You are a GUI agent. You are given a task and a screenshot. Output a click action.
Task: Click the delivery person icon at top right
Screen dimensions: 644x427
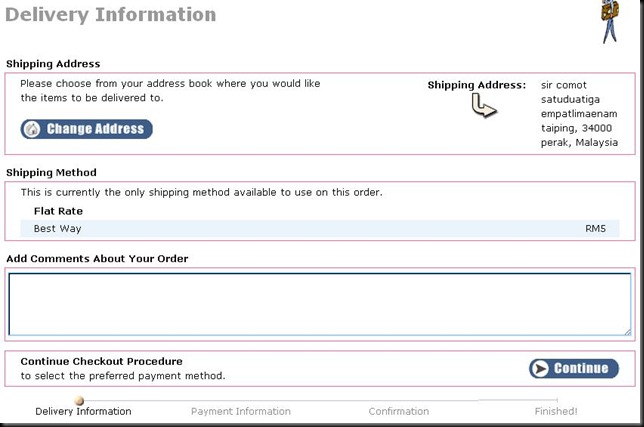610,21
